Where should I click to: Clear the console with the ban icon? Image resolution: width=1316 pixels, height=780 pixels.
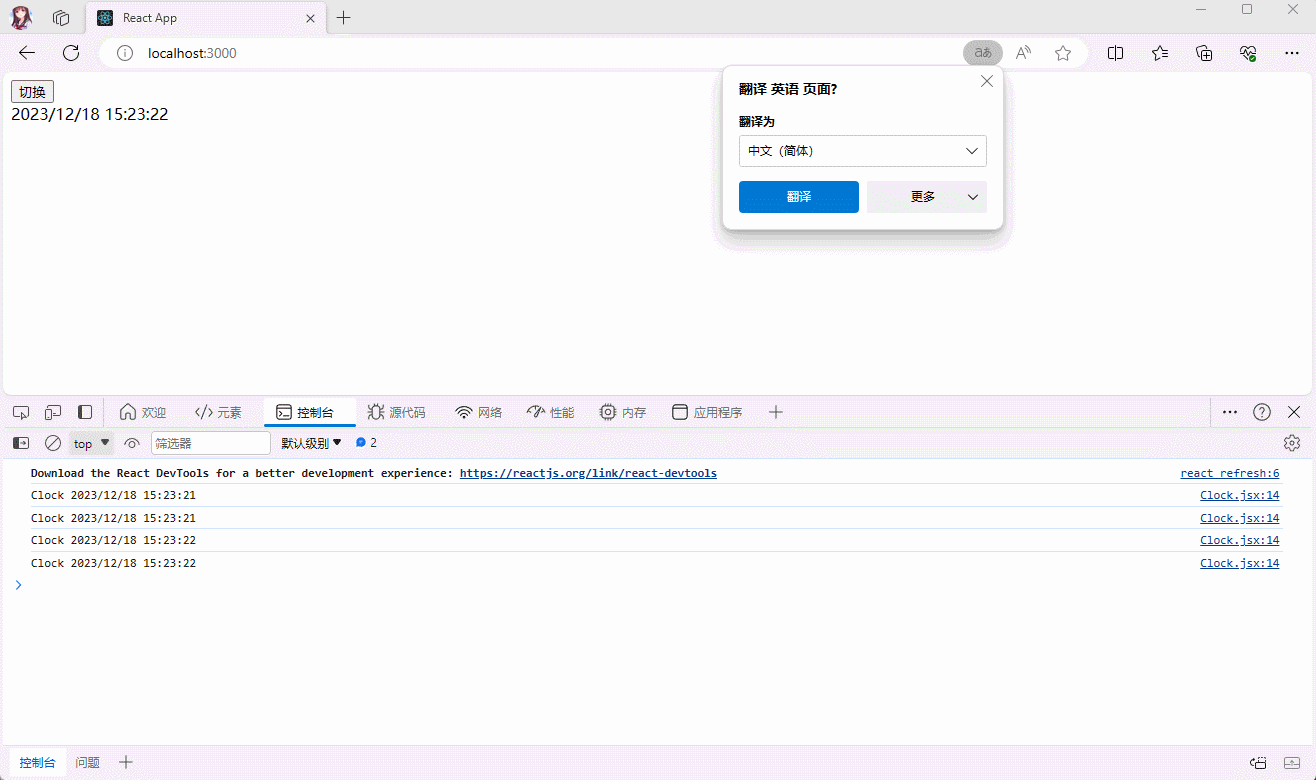(53, 443)
